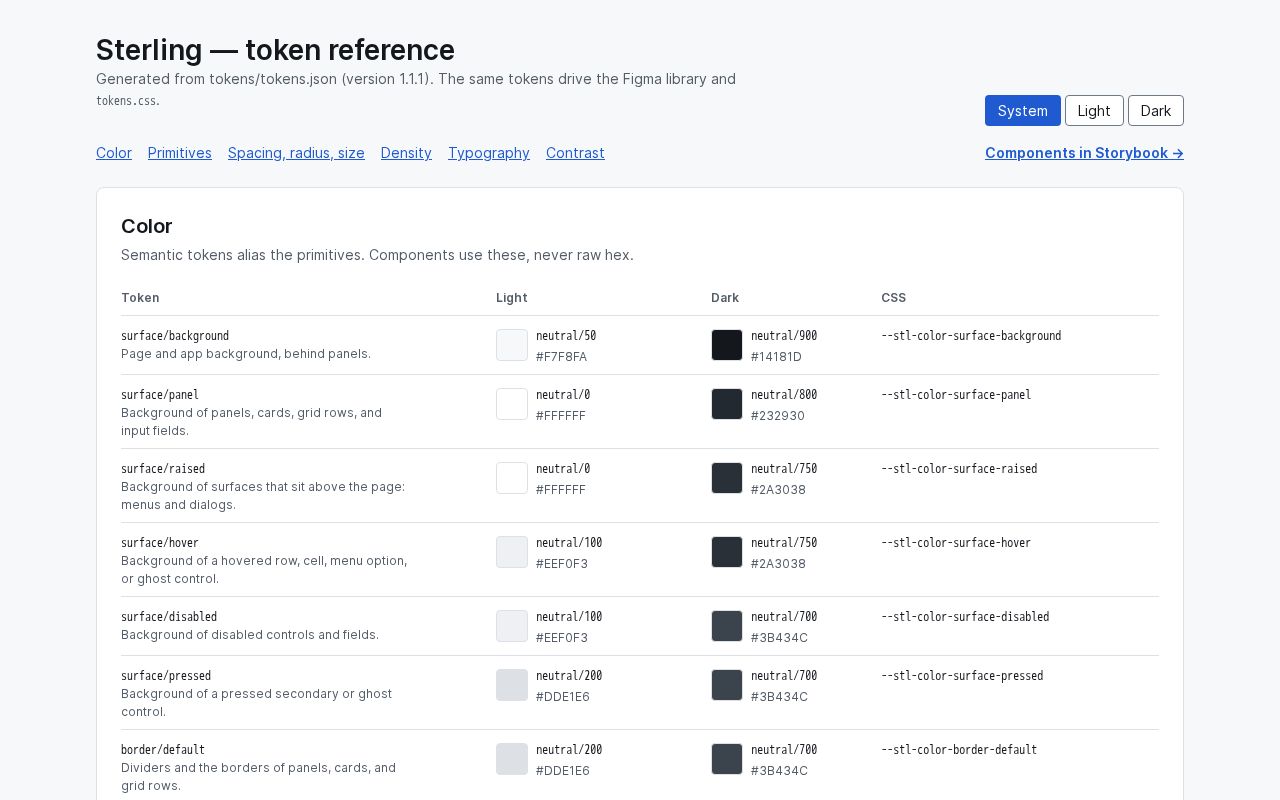Click the Color section heading

point(147,226)
